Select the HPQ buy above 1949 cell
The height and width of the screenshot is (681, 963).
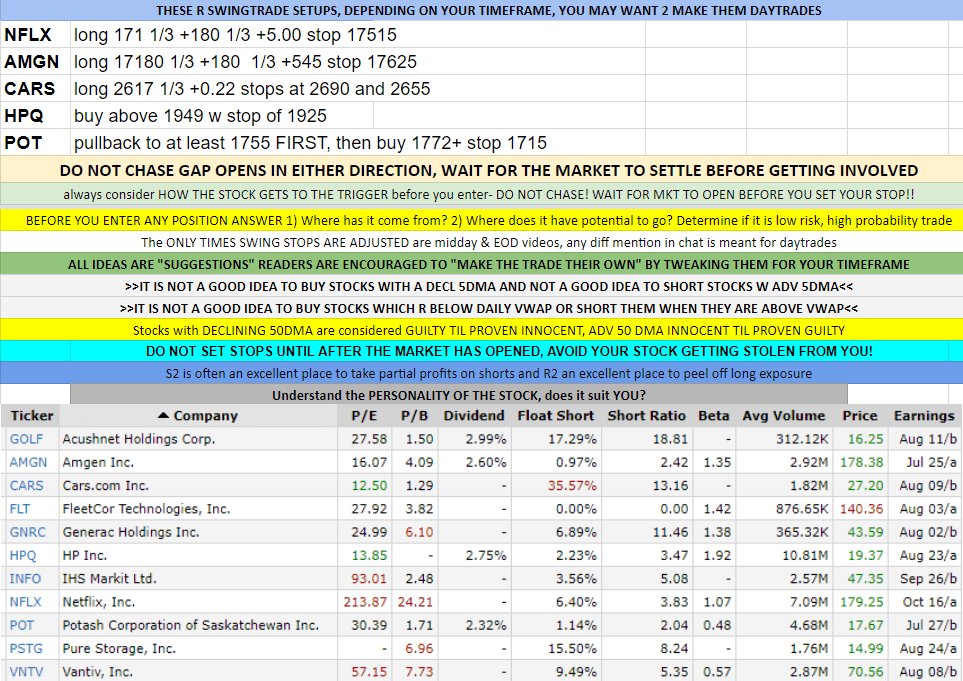200,116
